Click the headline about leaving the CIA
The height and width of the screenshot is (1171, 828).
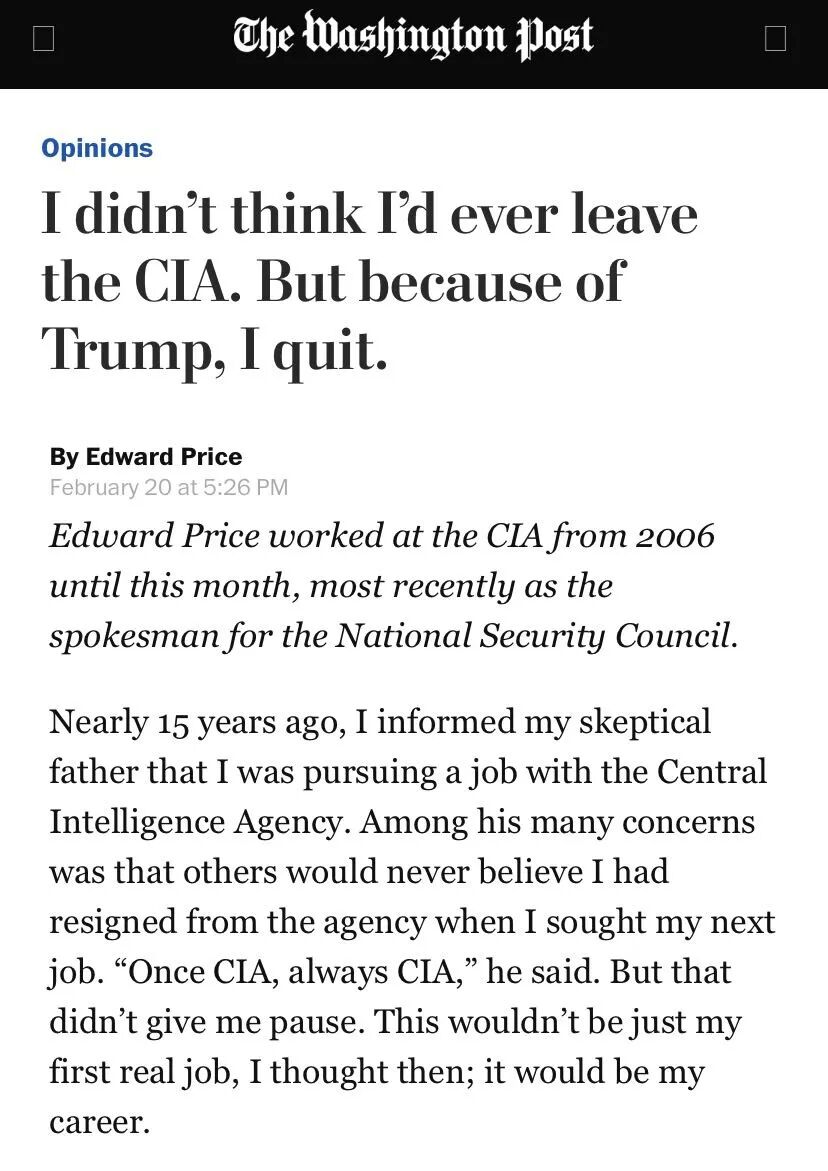(370, 282)
